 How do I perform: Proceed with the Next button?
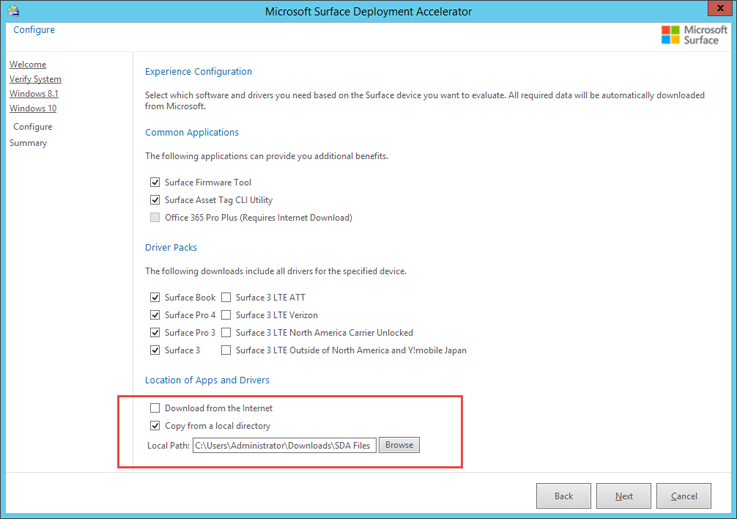tap(623, 496)
